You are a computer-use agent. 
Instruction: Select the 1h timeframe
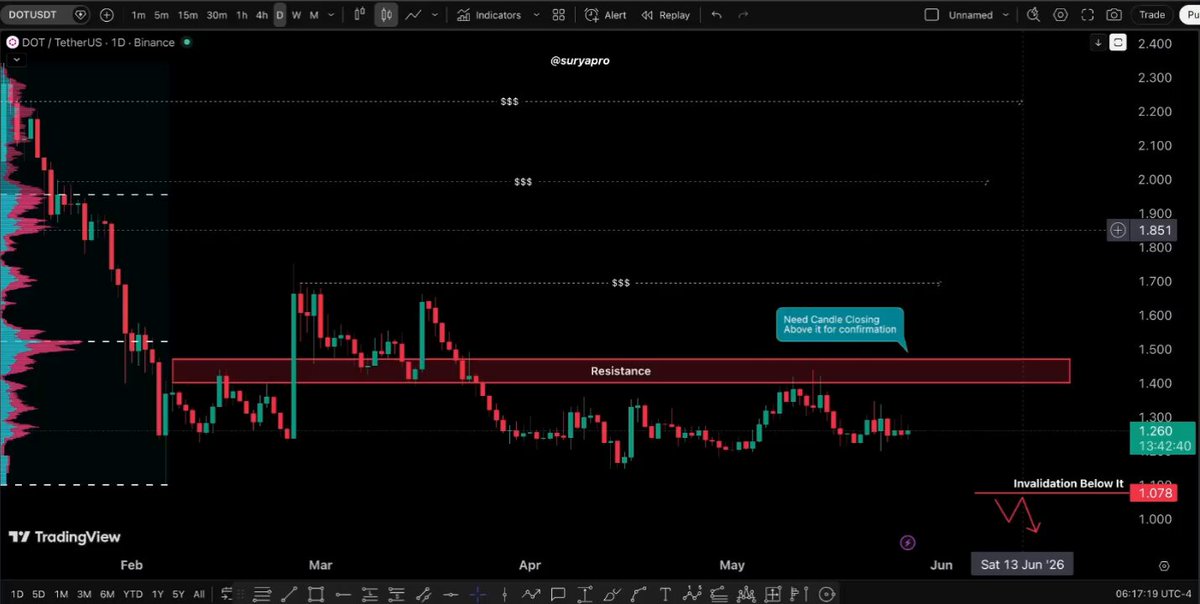tap(241, 15)
